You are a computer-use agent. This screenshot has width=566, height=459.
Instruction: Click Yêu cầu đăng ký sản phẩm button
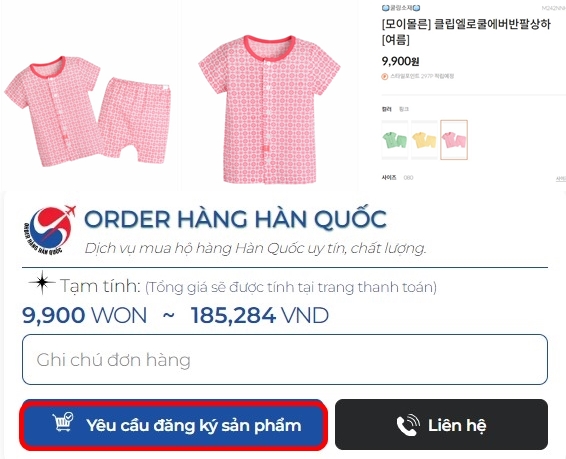(174, 425)
